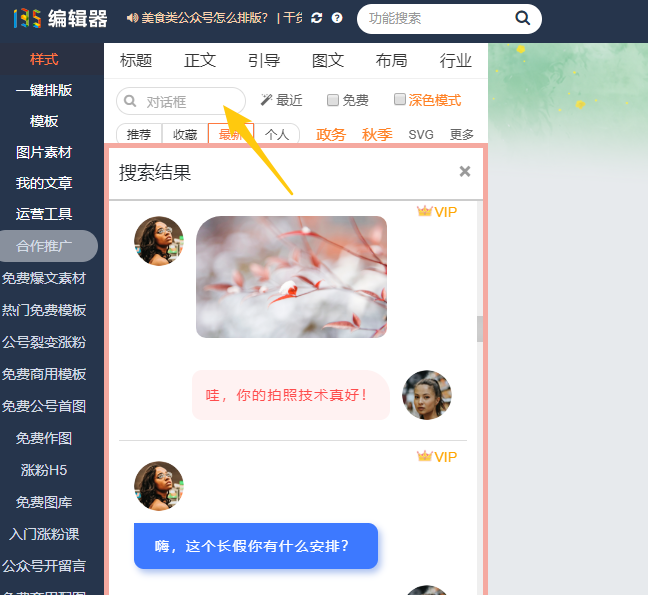Expand the 更多 categories

click(462, 134)
